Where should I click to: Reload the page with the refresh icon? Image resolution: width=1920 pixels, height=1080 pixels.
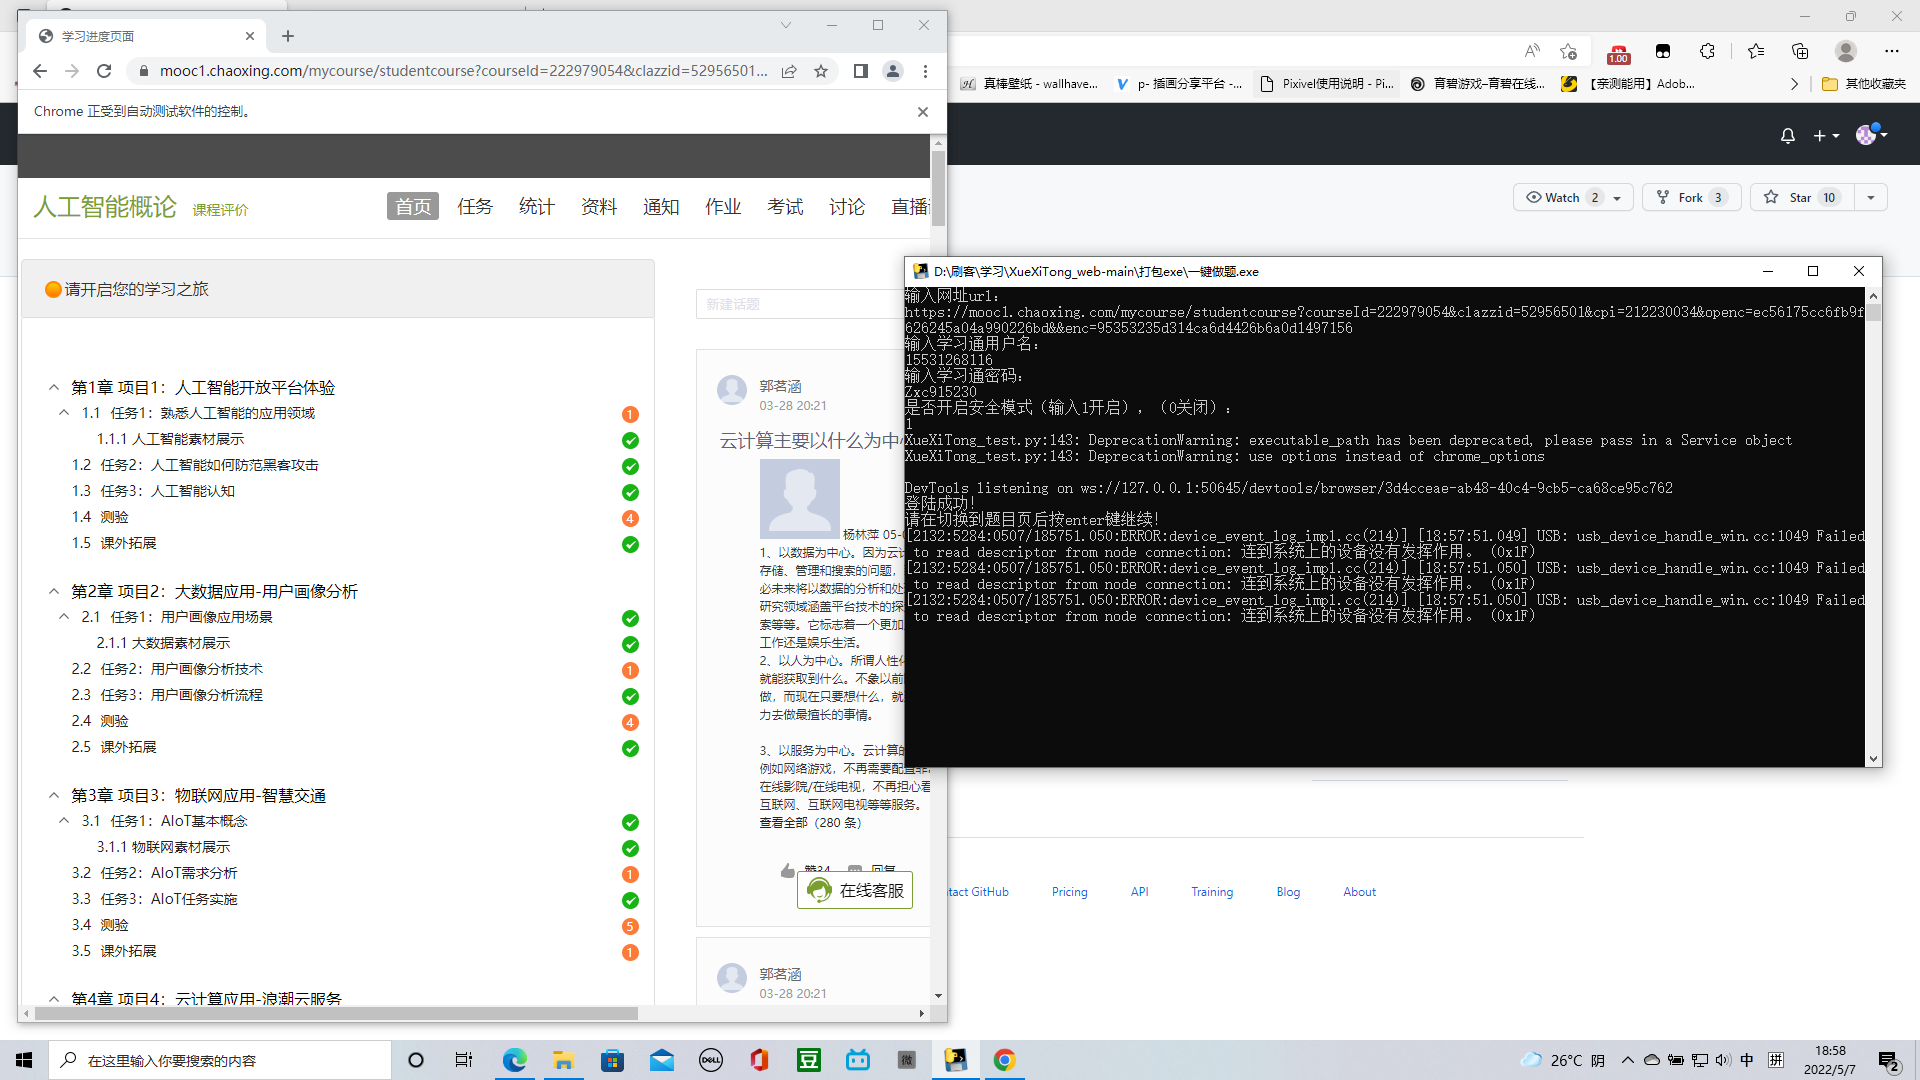tap(104, 71)
